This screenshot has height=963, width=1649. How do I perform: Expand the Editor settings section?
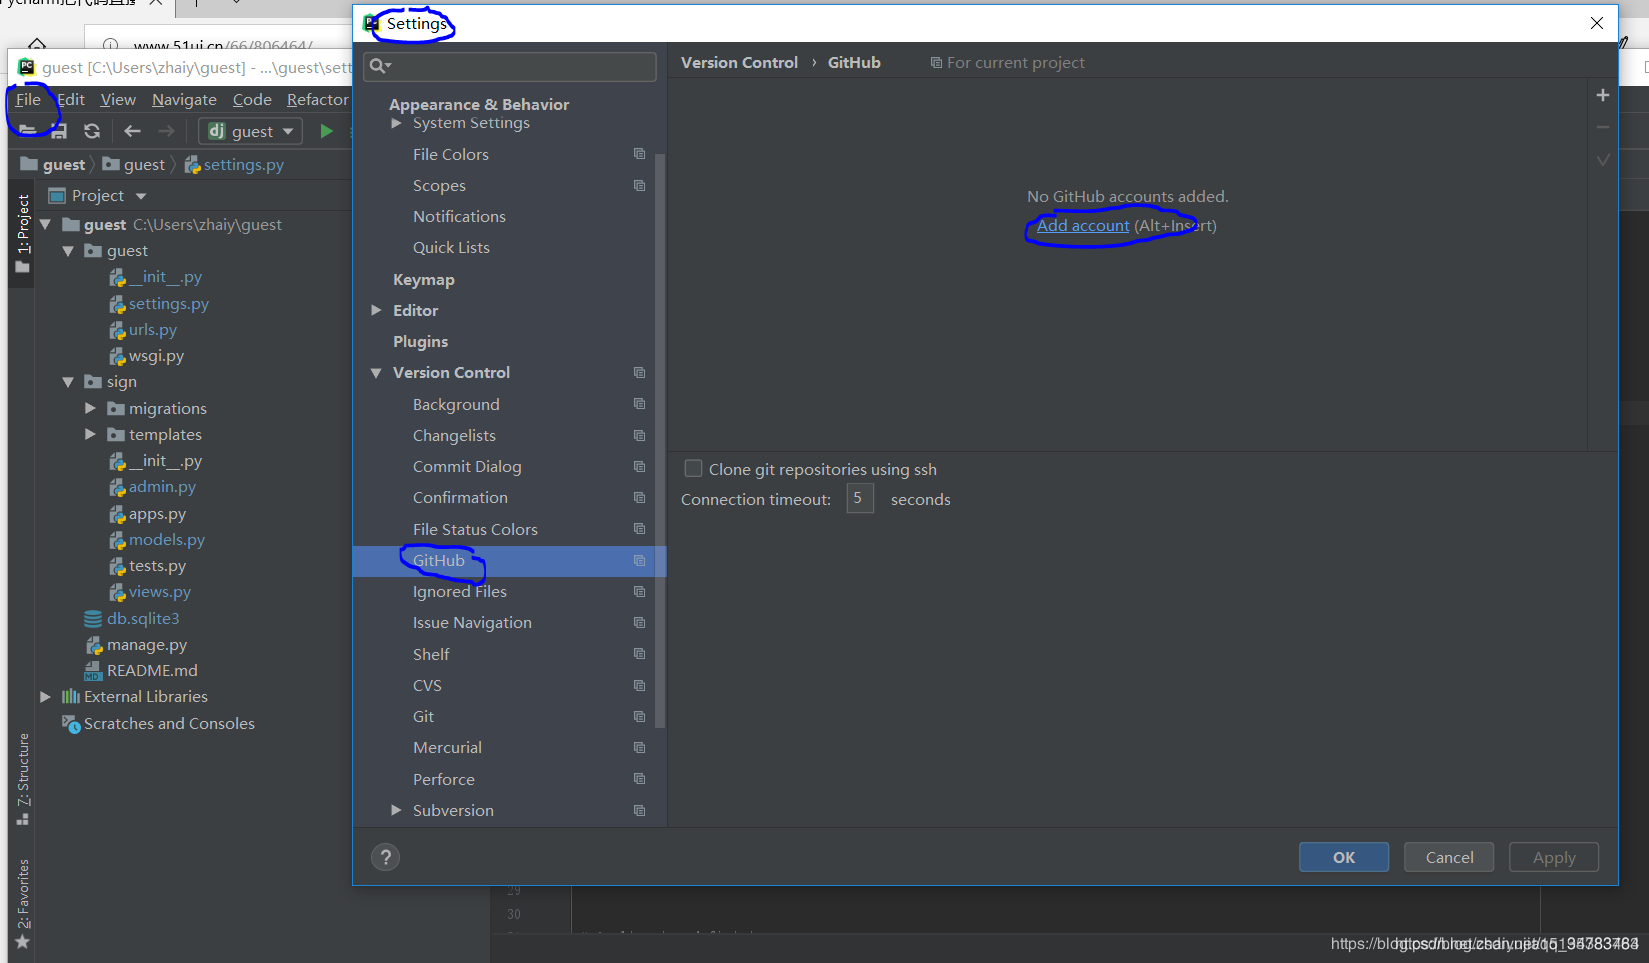pyautogui.click(x=376, y=310)
